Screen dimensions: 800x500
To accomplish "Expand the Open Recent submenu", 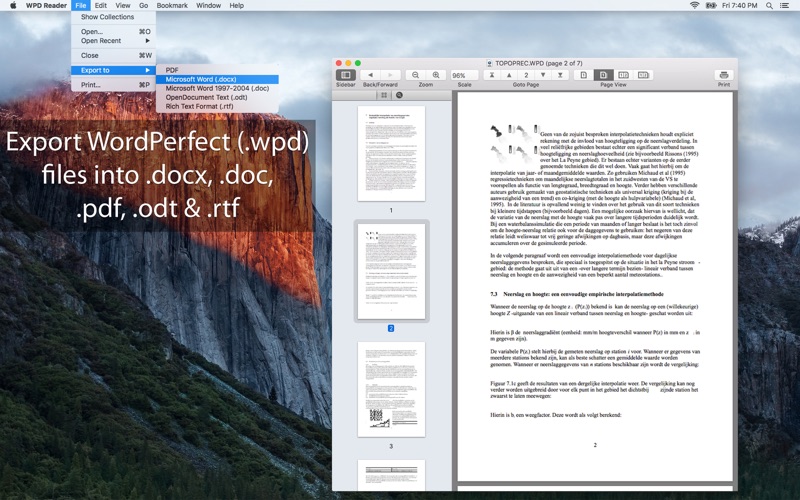I will pos(113,41).
